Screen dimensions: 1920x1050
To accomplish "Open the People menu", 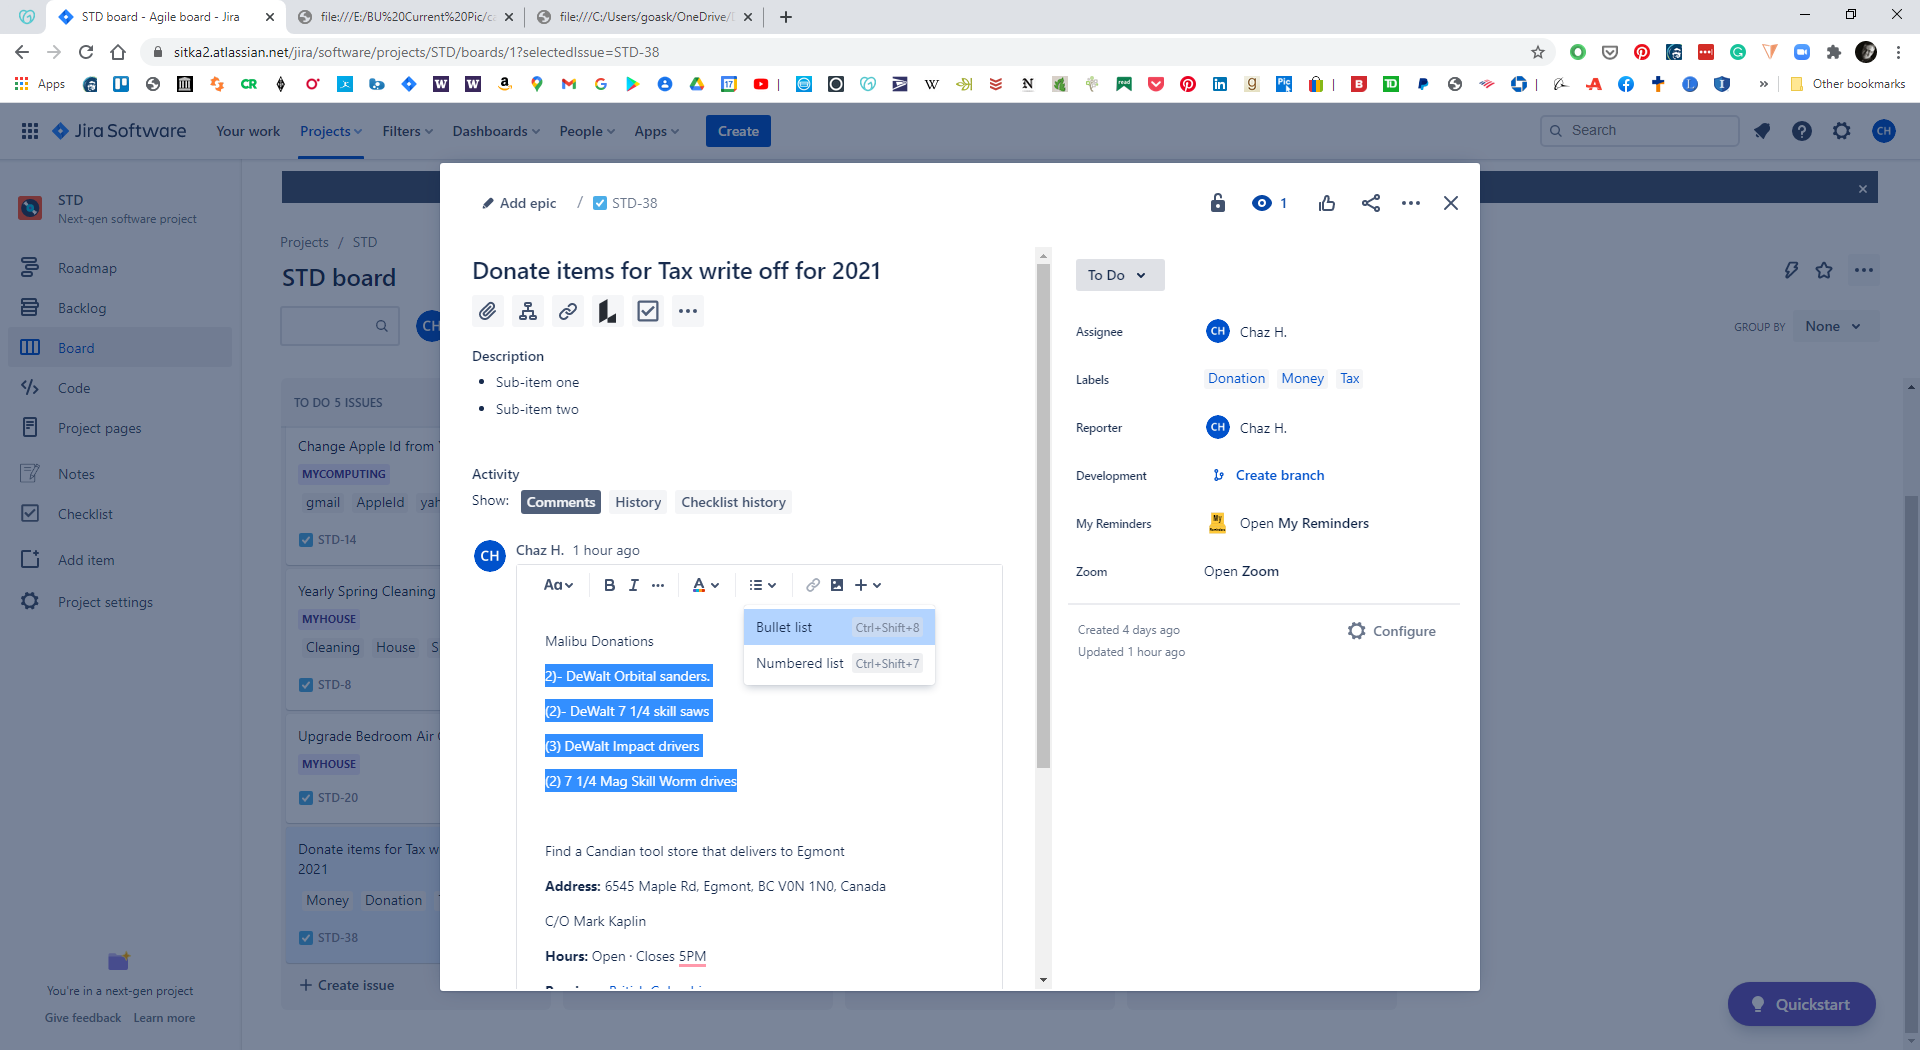I will click(x=587, y=131).
